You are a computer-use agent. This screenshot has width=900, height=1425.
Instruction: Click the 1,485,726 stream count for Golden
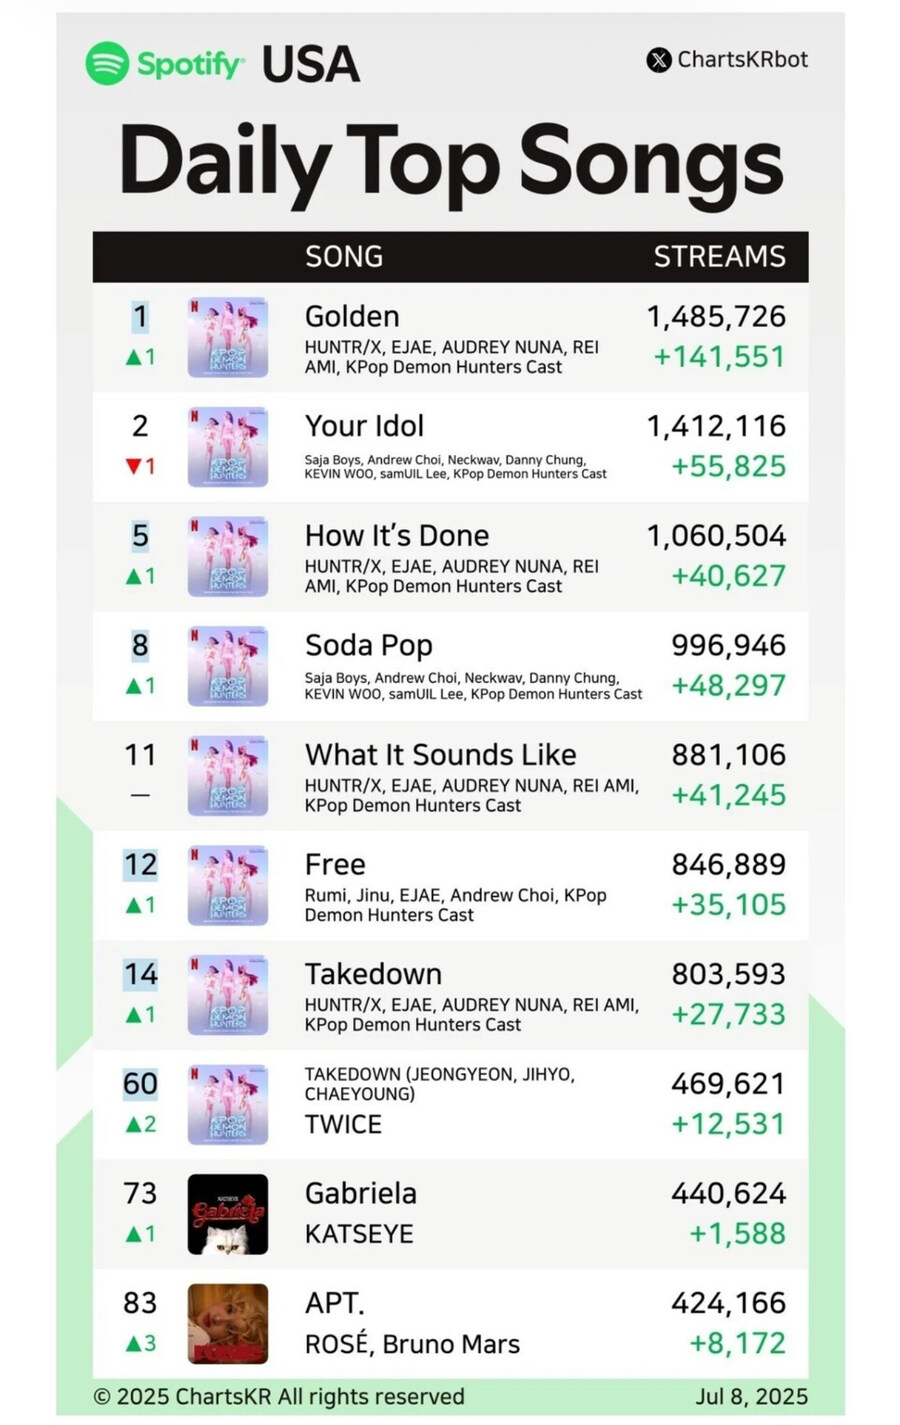coord(716,317)
